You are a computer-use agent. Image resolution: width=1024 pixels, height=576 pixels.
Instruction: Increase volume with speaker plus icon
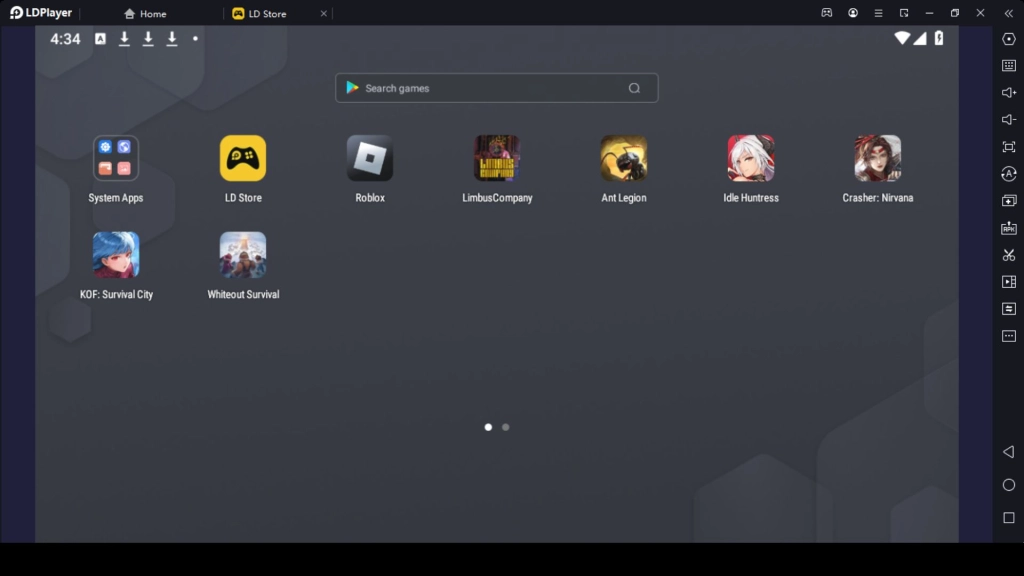(x=1009, y=93)
